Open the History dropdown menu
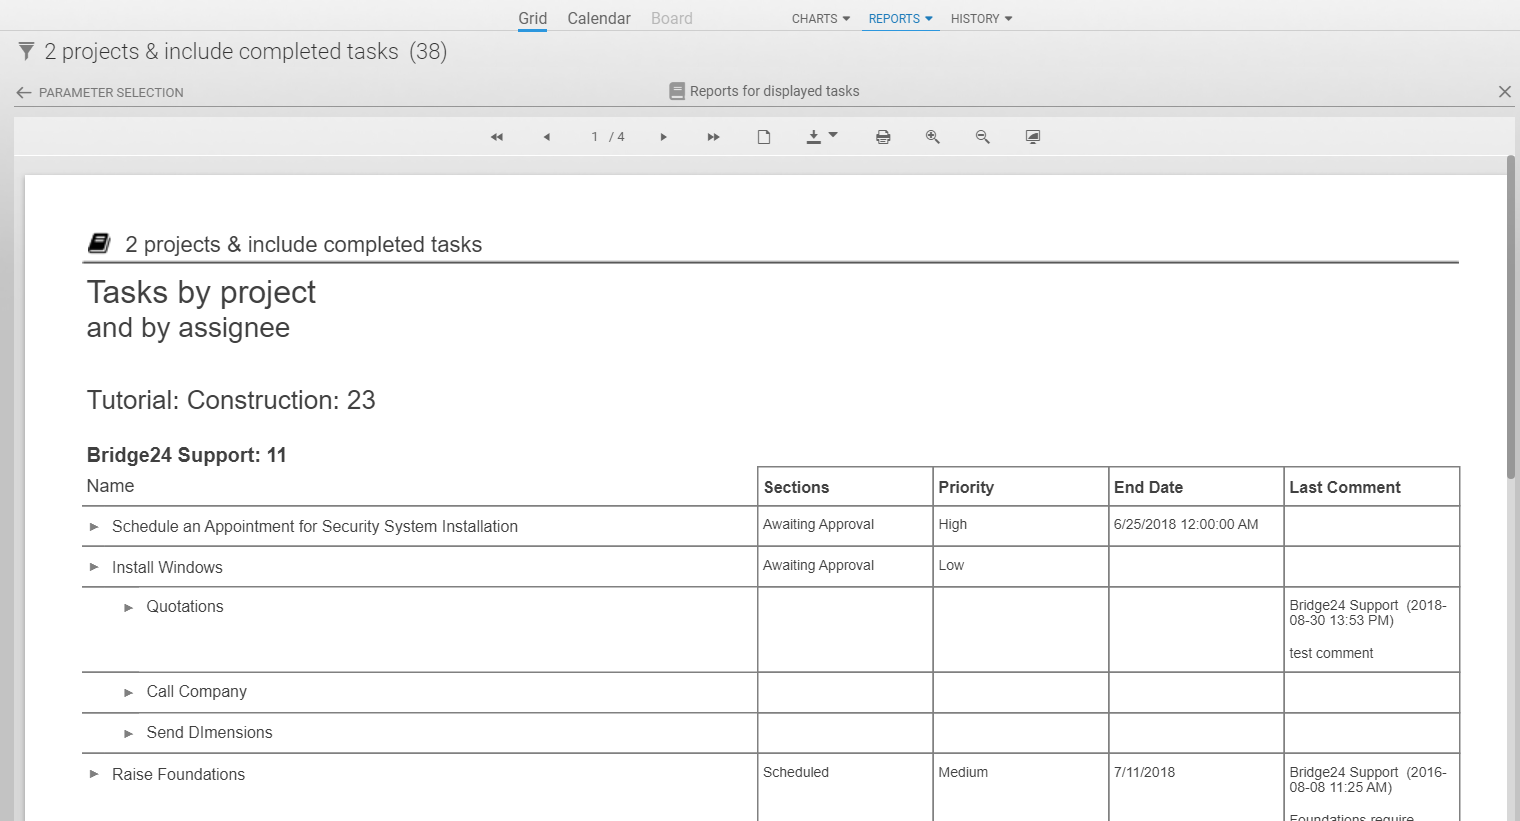 tap(981, 19)
